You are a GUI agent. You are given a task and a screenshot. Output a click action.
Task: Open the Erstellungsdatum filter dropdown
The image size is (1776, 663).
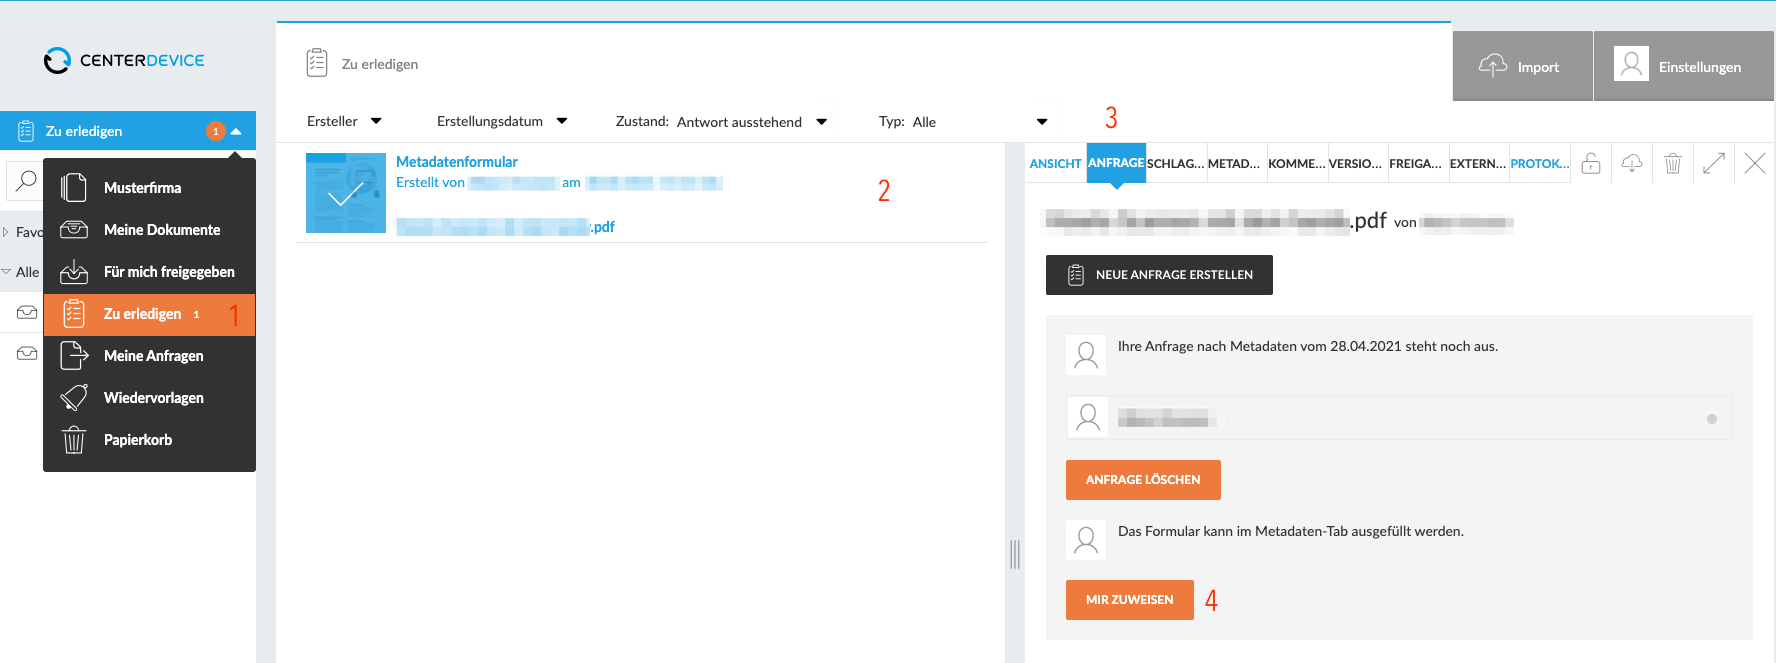coord(502,121)
